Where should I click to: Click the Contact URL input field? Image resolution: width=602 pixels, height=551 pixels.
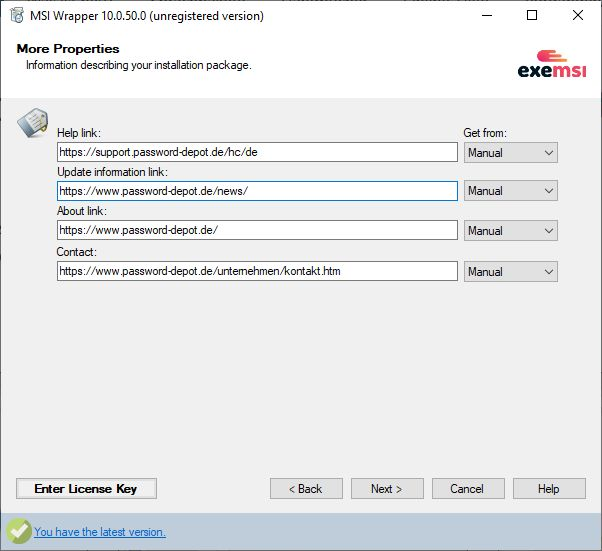[x=257, y=271]
